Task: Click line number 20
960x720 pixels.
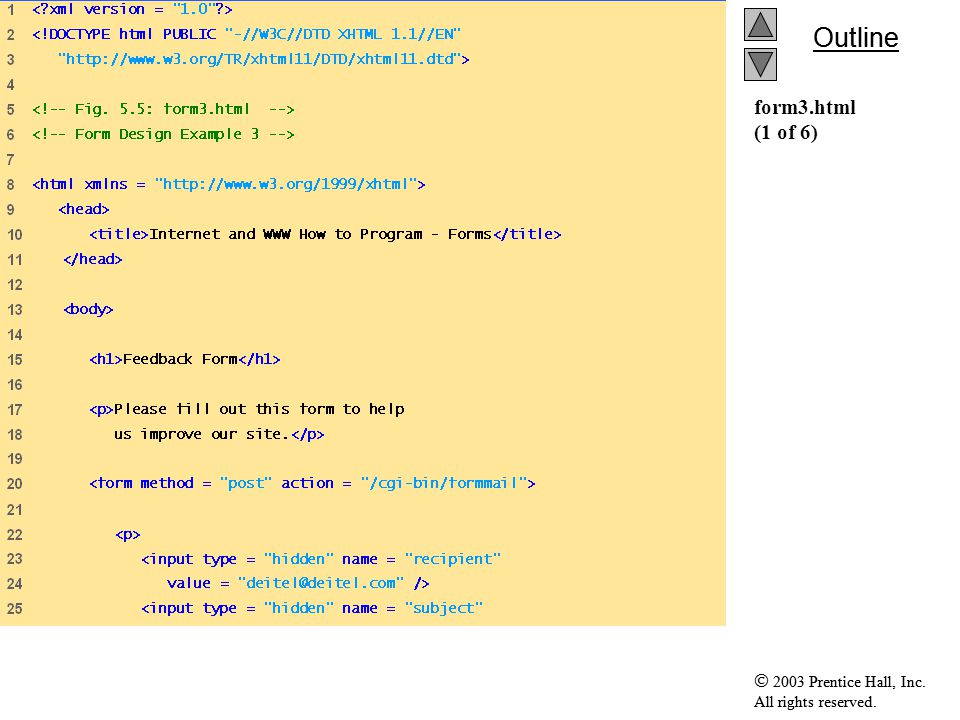Action: click(x=15, y=484)
